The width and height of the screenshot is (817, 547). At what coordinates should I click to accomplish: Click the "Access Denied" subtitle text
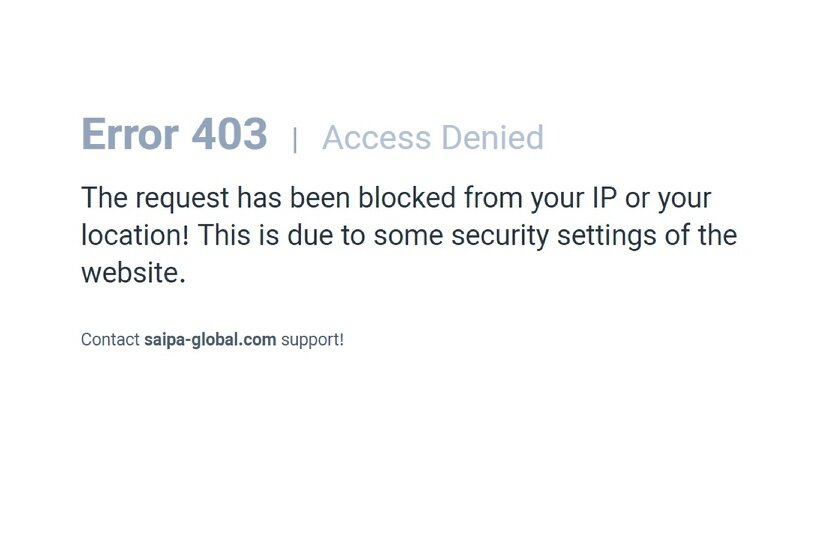432,138
